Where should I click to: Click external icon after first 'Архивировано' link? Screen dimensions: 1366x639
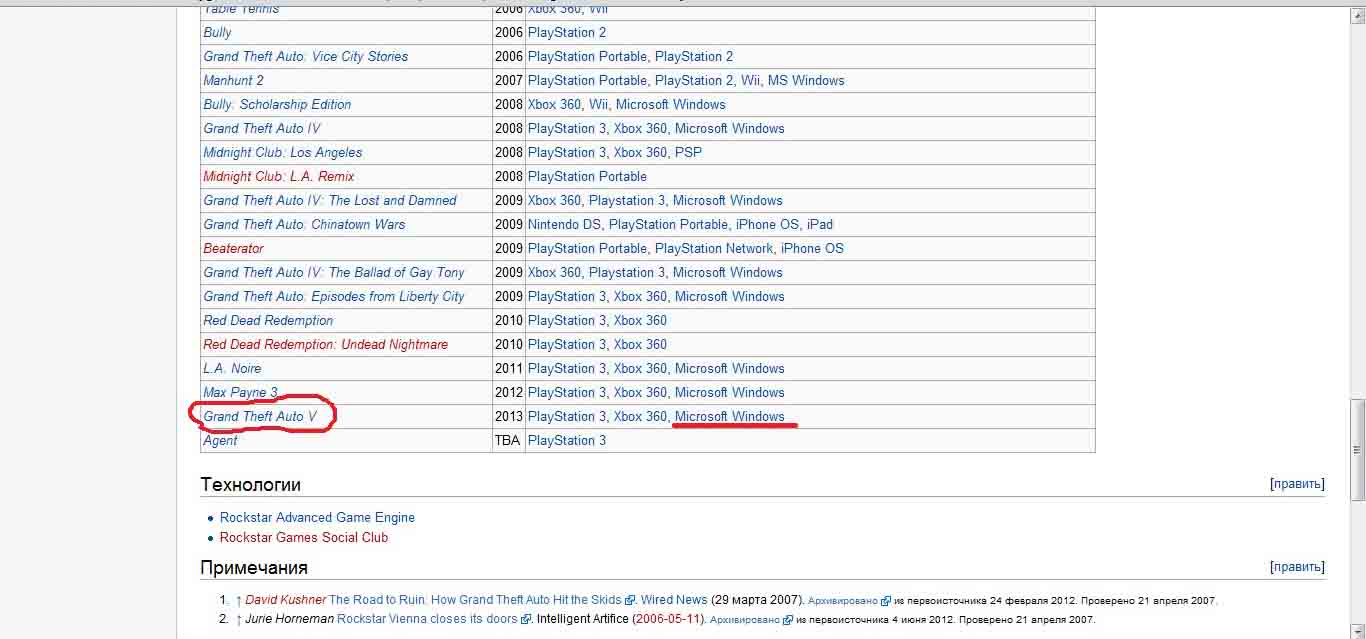point(886,601)
